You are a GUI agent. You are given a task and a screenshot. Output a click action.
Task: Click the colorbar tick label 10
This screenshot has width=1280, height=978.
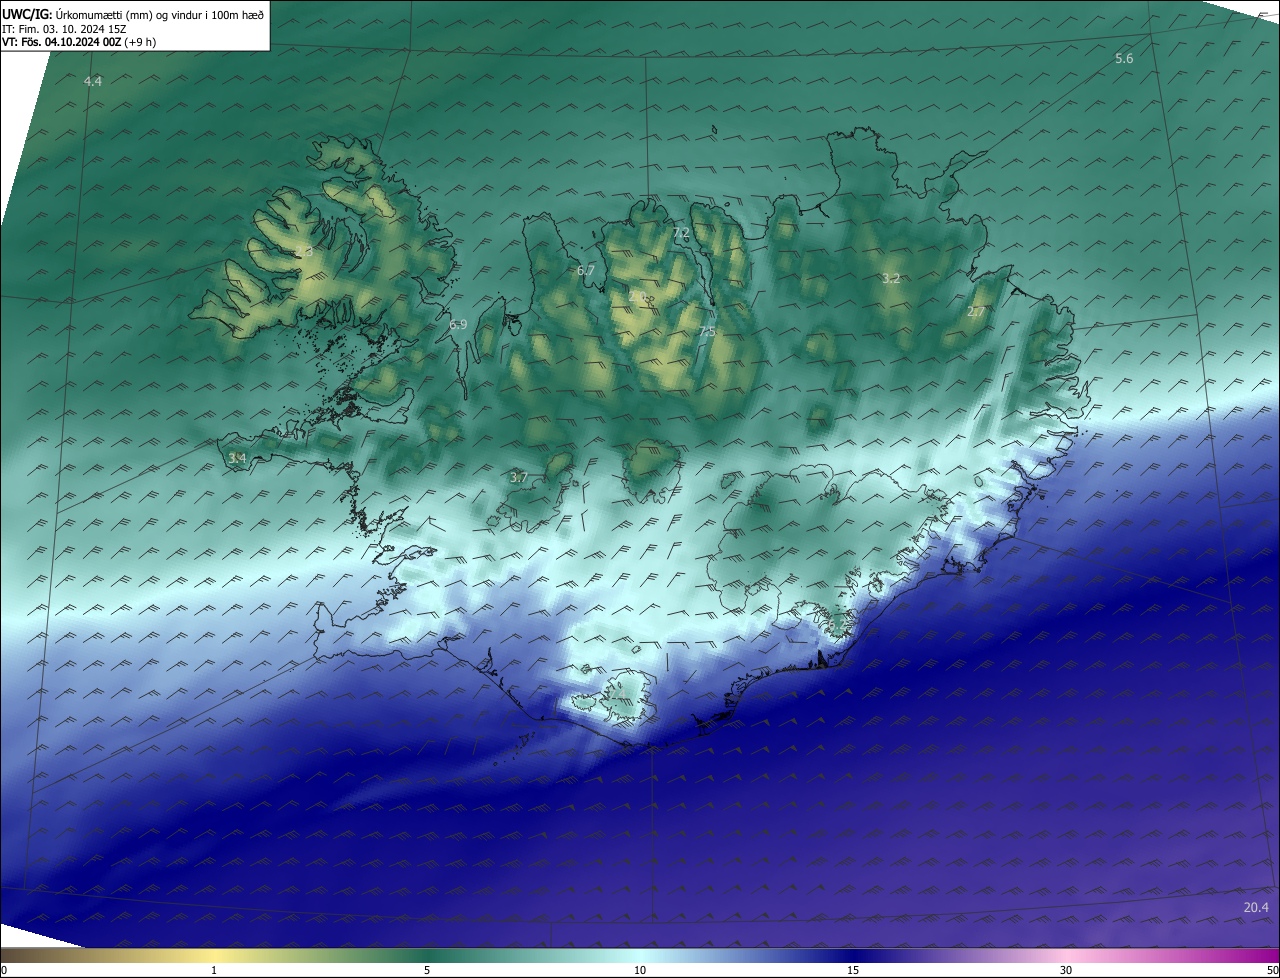pos(640,970)
